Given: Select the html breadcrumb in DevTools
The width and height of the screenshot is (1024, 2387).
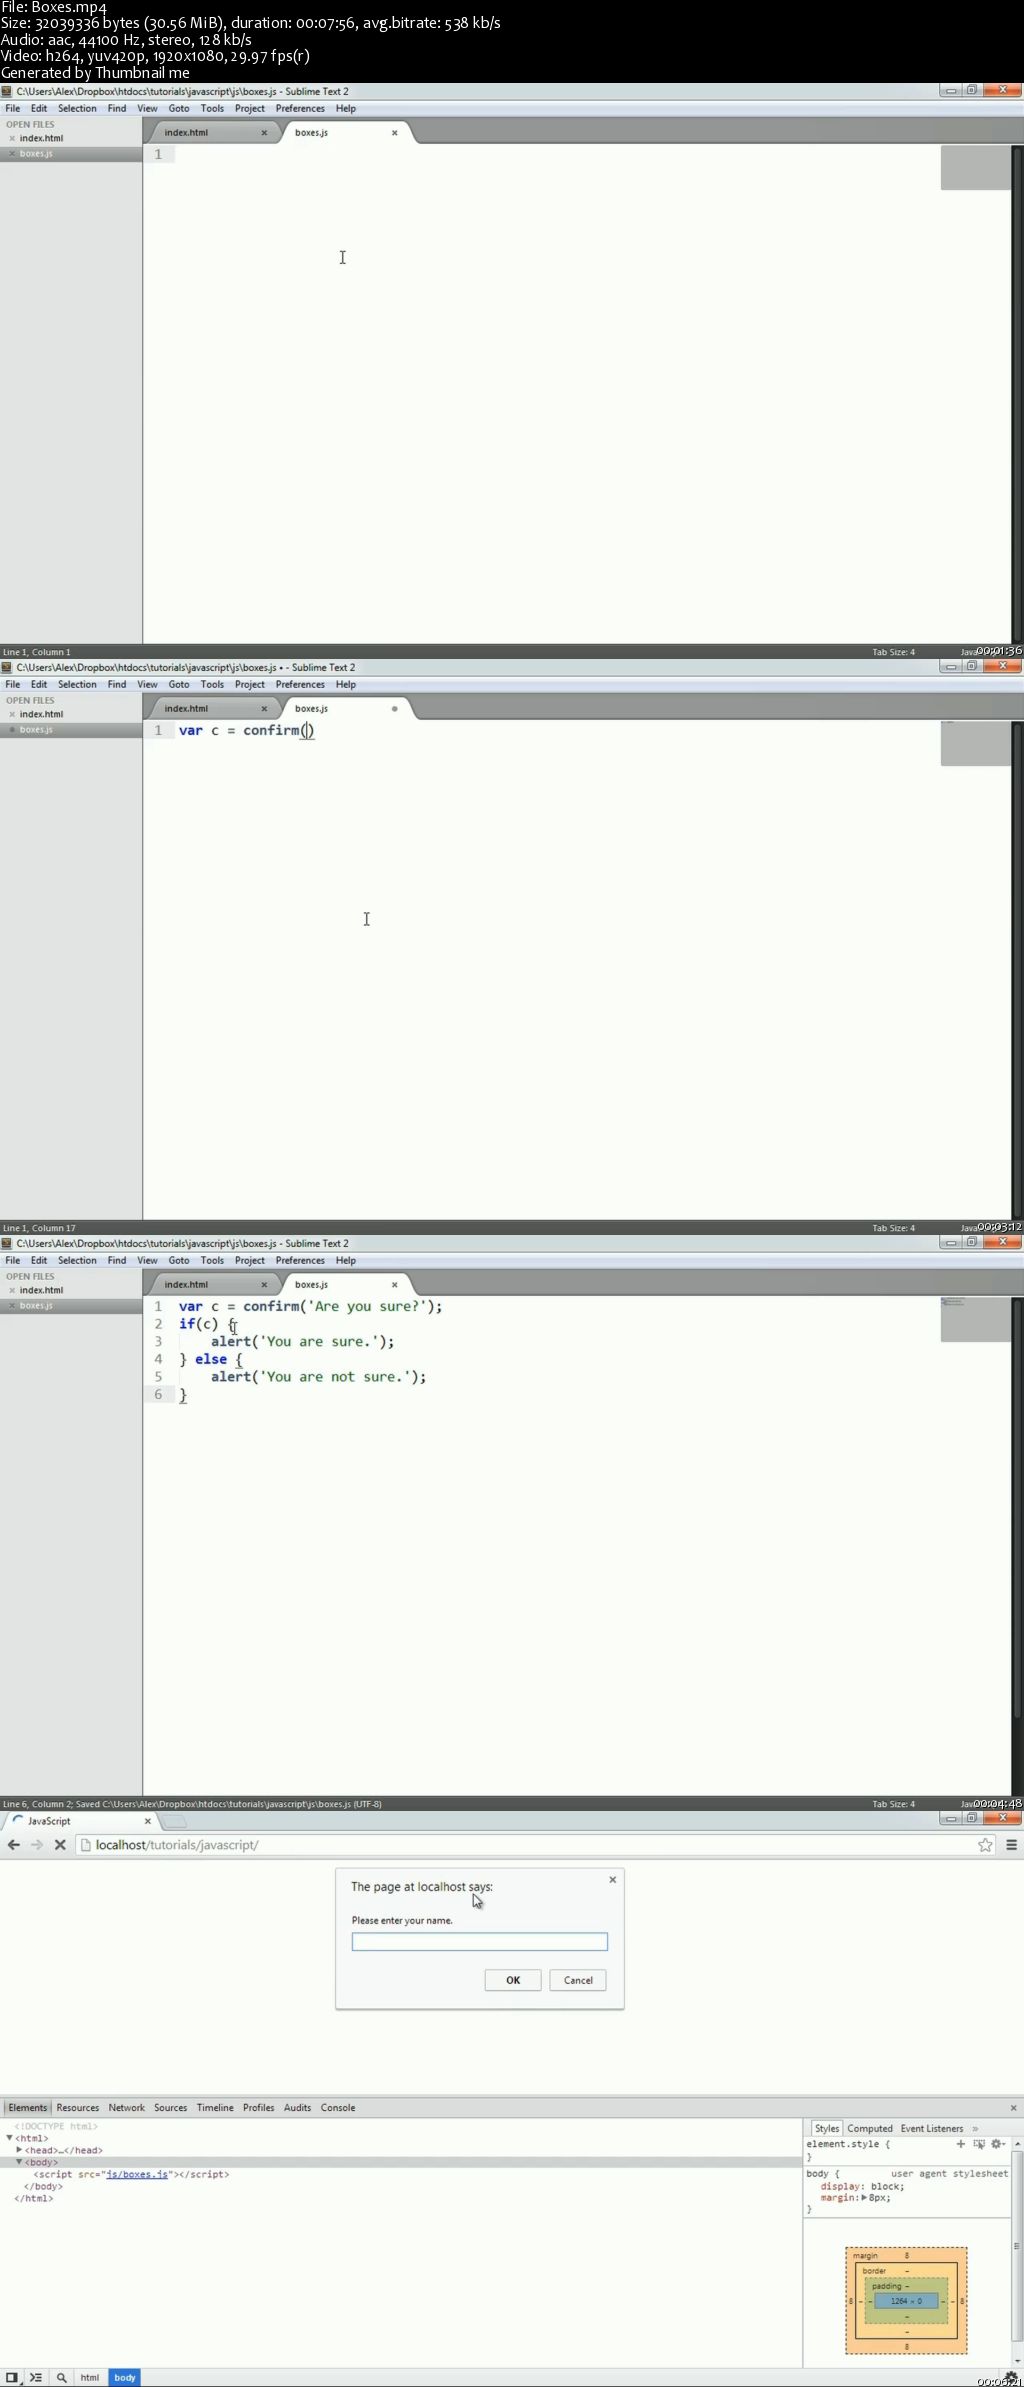Looking at the screenshot, I should pos(90,2377).
